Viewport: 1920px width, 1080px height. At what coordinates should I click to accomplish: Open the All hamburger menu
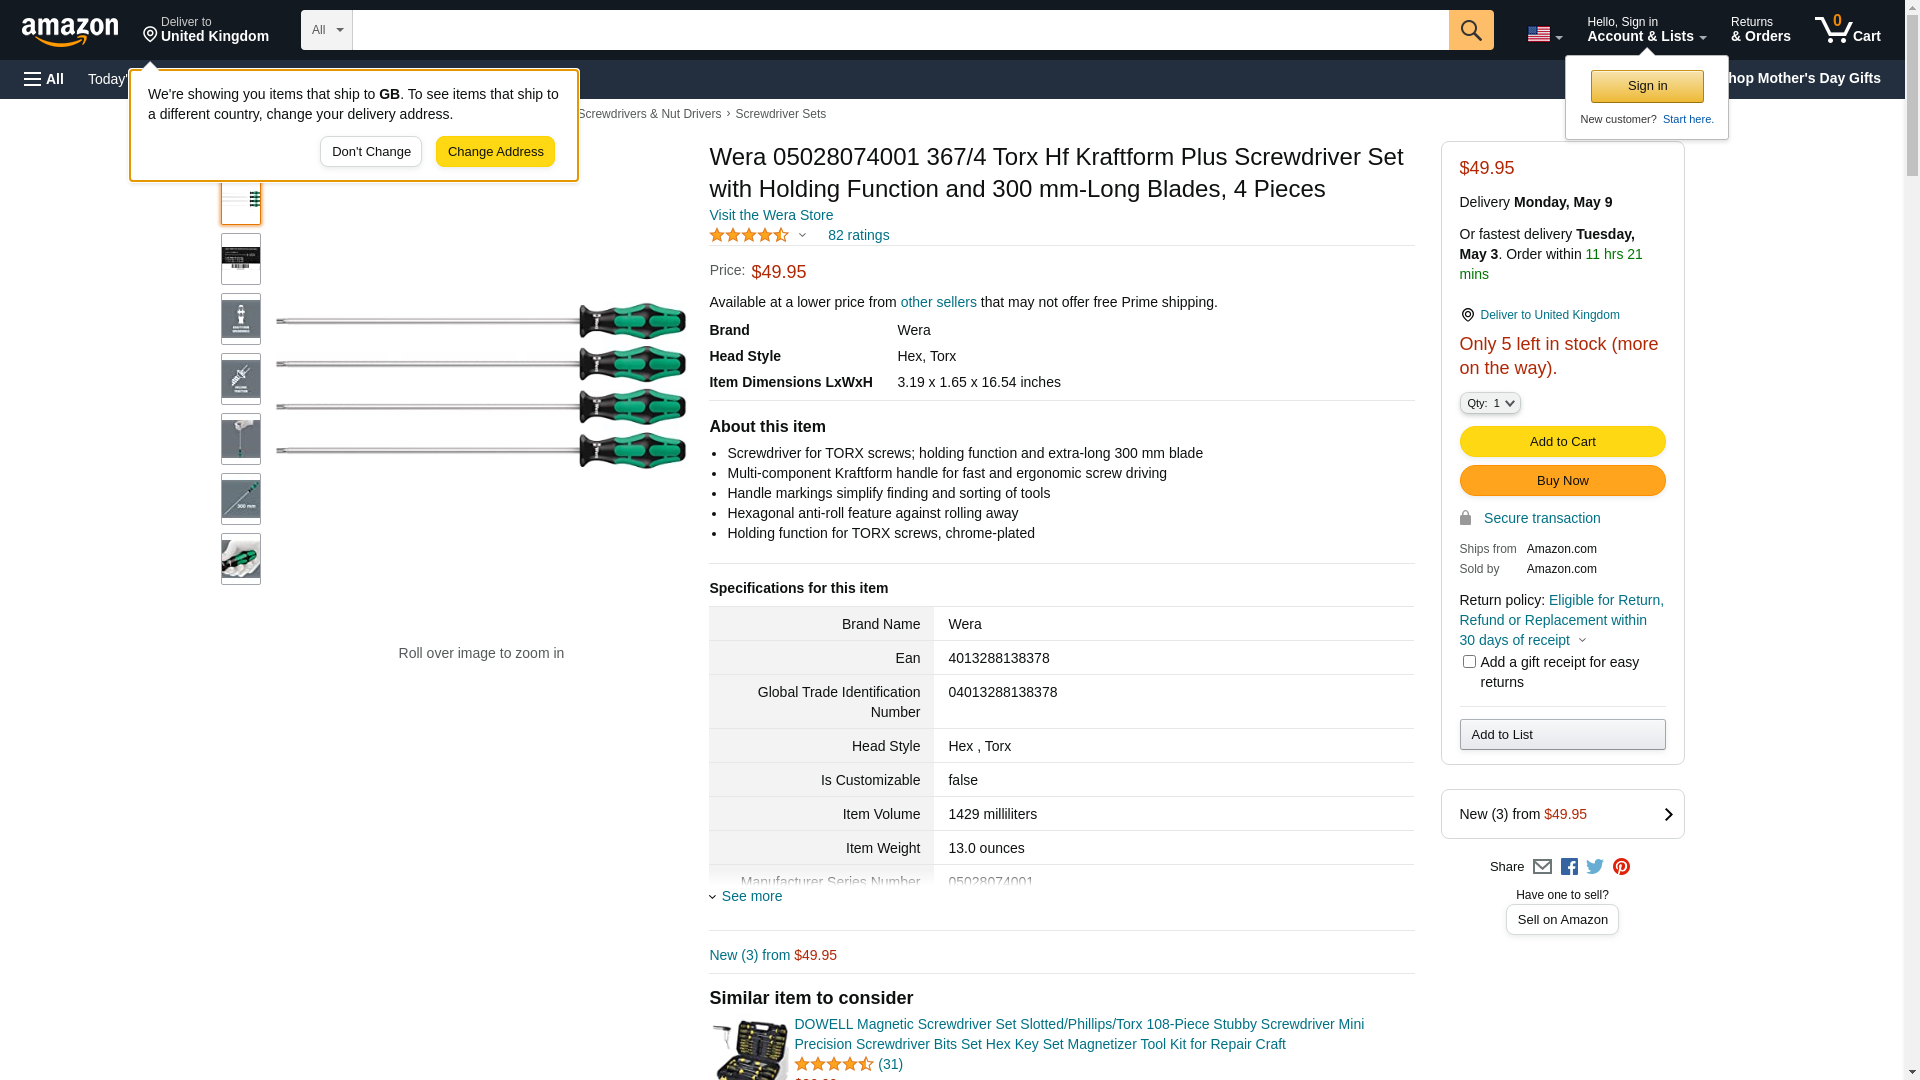44,79
